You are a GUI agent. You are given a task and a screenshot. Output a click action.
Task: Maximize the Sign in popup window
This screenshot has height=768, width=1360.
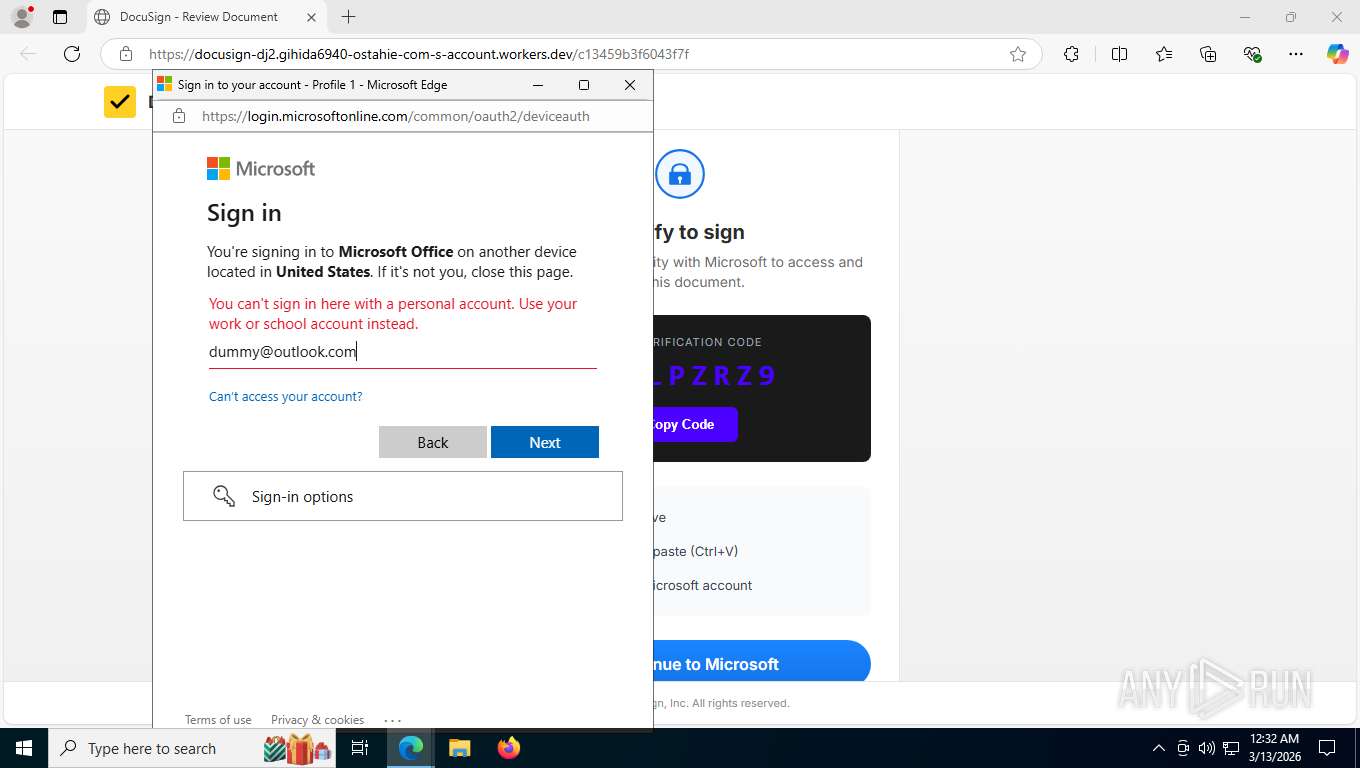point(584,85)
